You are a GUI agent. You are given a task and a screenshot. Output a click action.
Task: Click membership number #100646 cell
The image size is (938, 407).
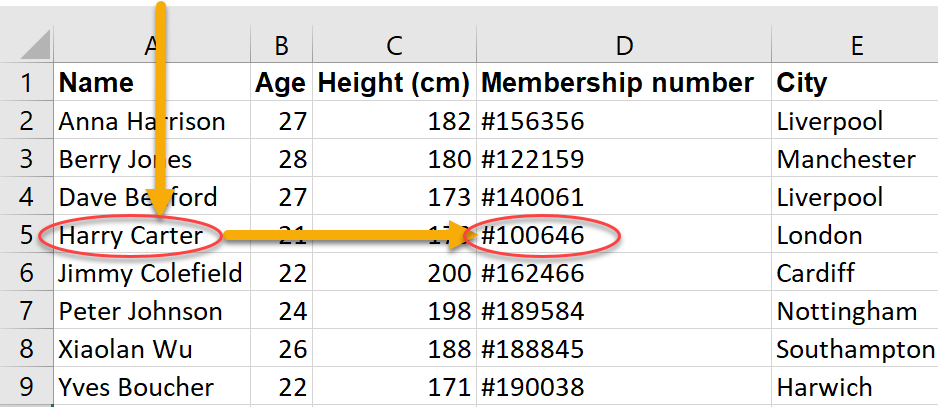(533, 236)
